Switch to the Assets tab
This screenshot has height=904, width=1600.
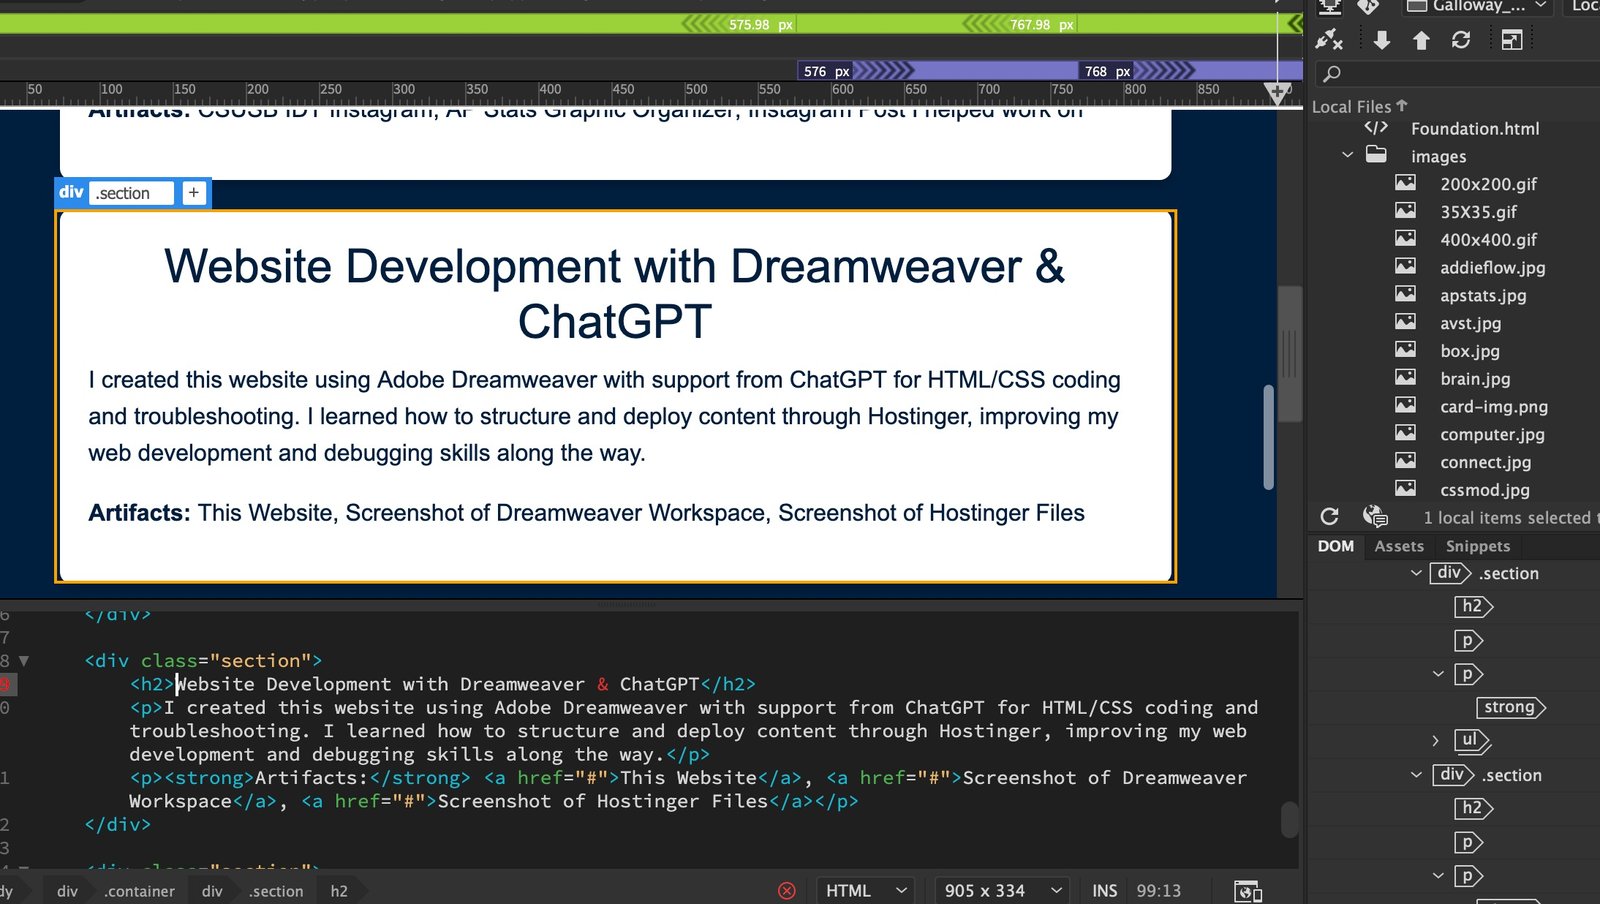pyautogui.click(x=1398, y=546)
